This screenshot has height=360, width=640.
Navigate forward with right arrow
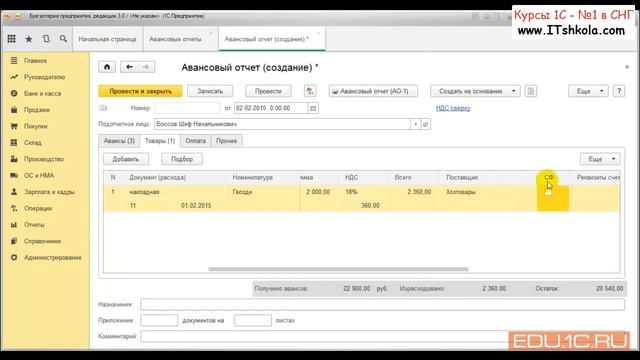click(146, 67)
